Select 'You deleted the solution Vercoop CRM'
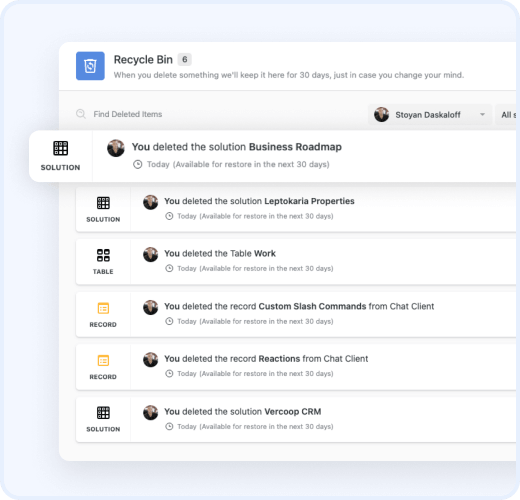This screenshot has height=500, width=520. pyautogui.click(x=242, y=412)
